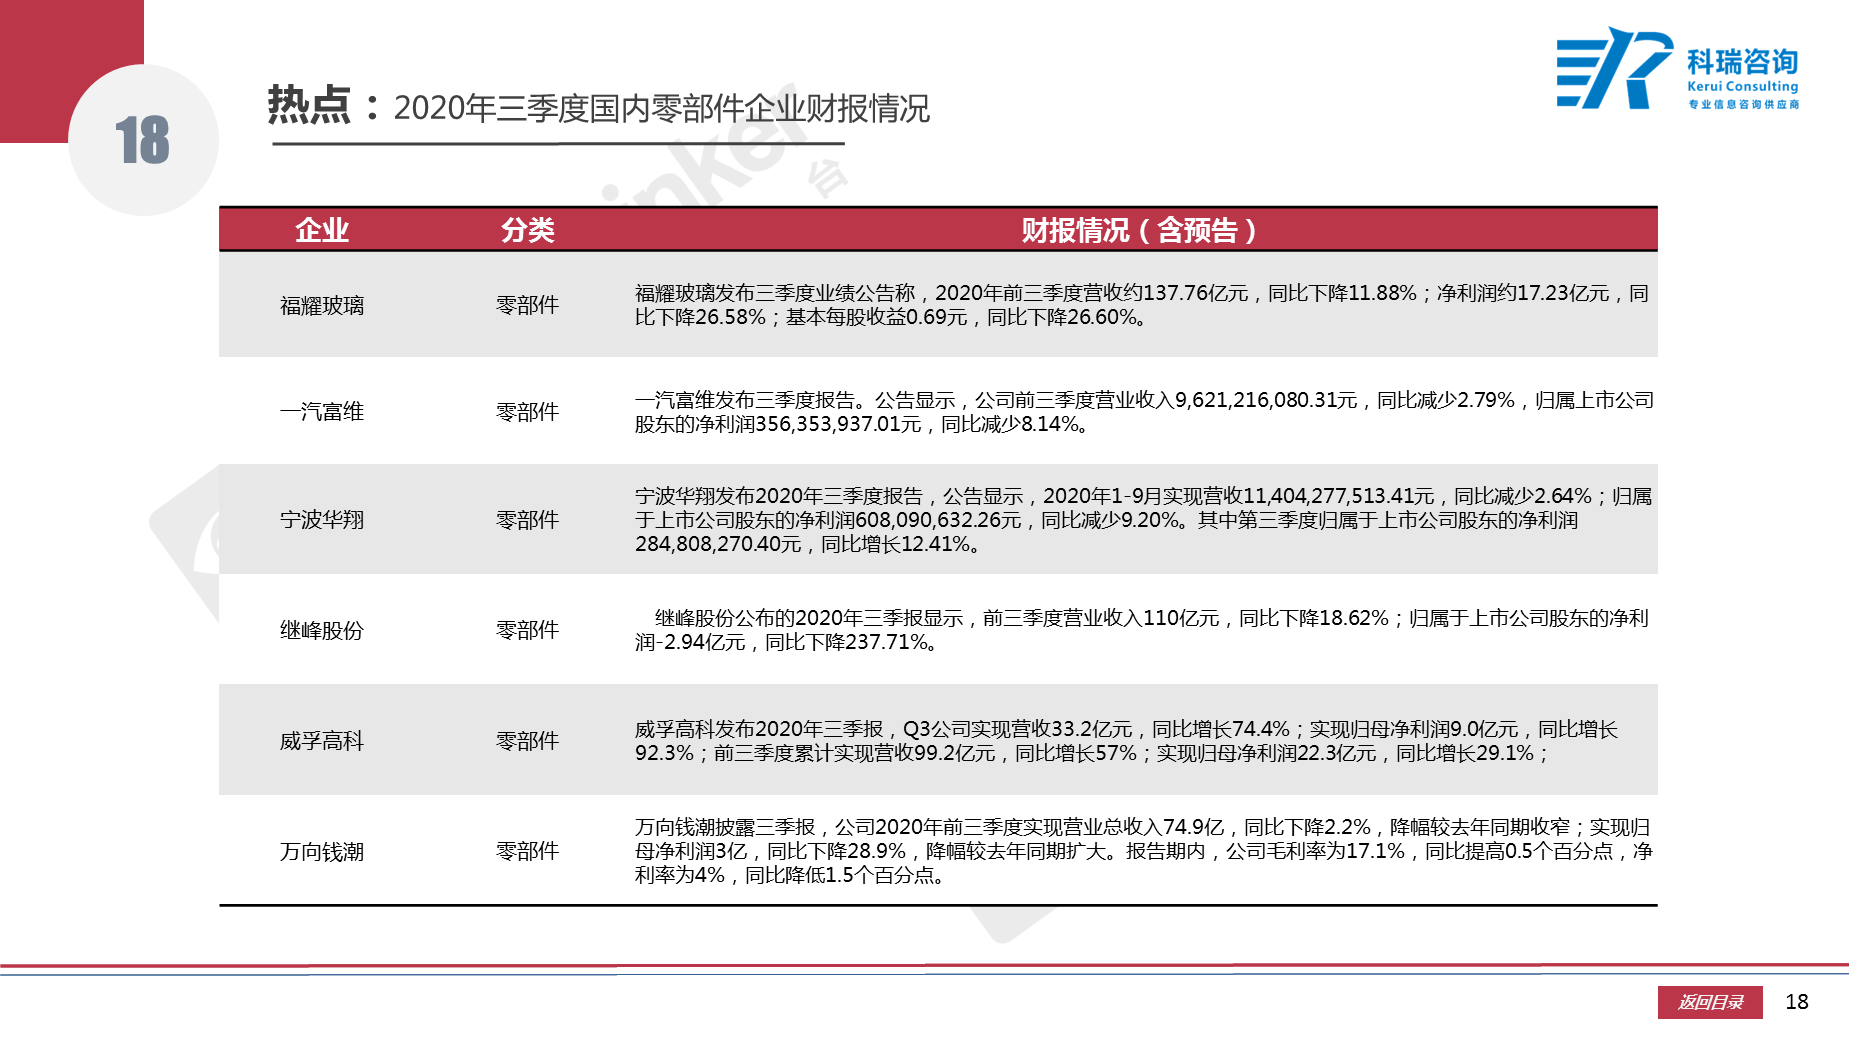Click 零部件 in the 一汽富维 row

click(x=528, y=411)
